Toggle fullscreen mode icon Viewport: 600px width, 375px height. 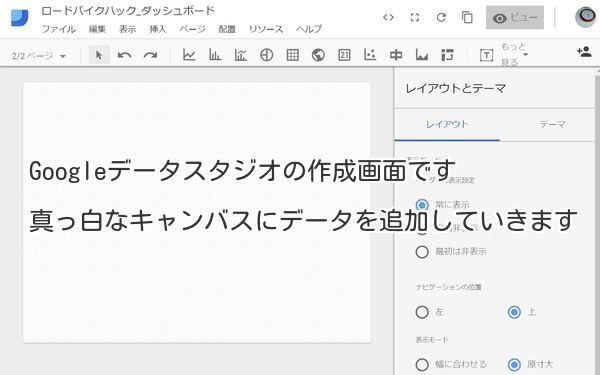point(415,17)
